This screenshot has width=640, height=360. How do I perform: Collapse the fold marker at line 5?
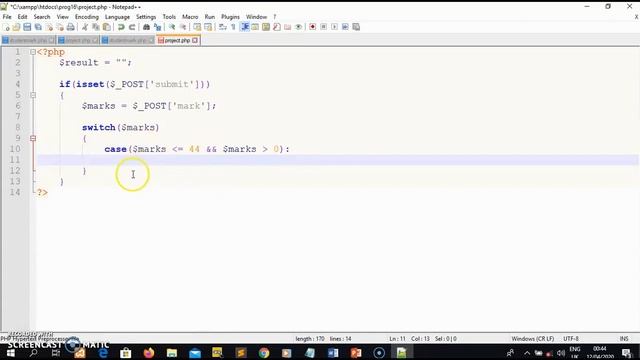tap(33, 95)
